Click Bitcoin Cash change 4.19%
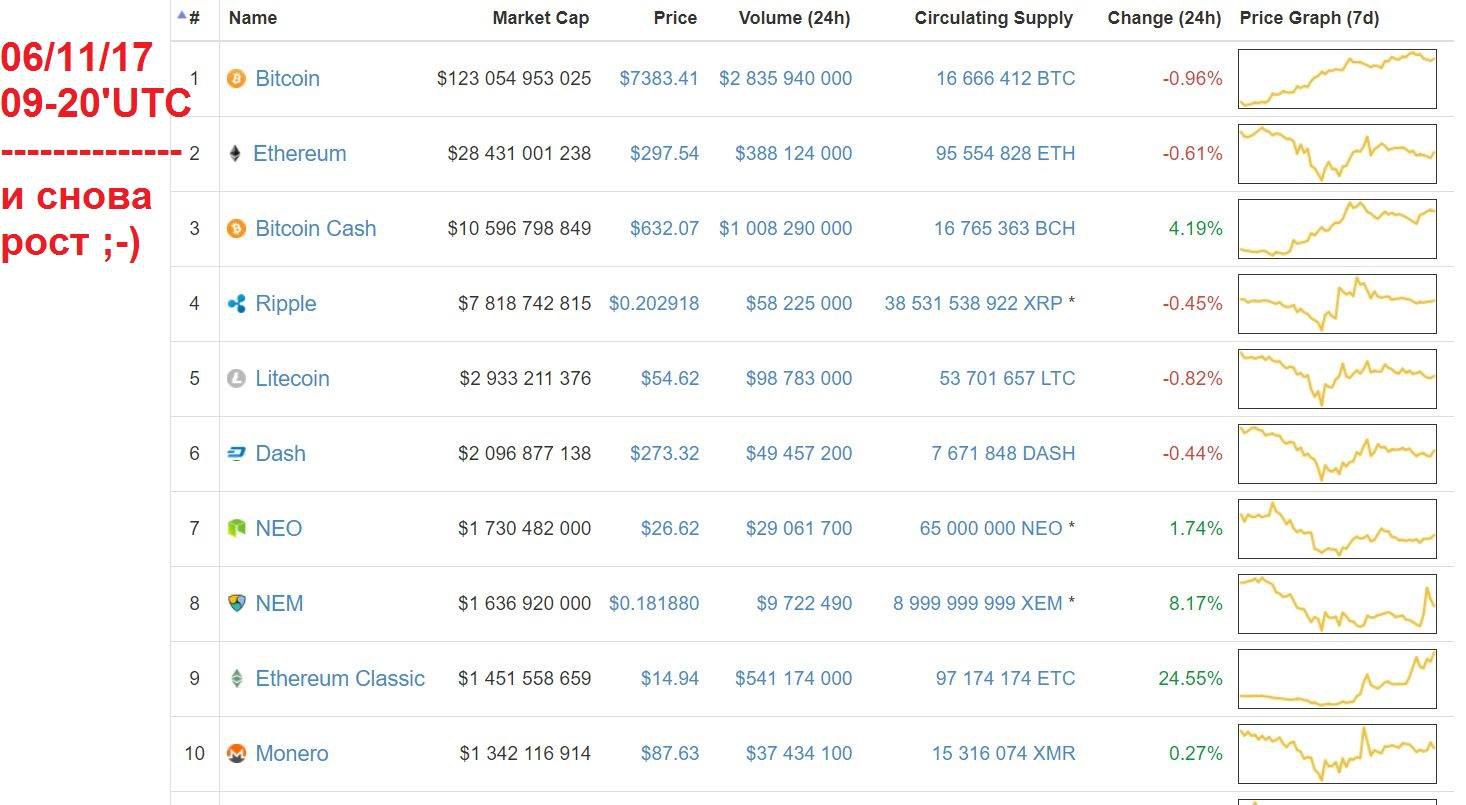The height and width of the screenshot is (805, 1466). click(1196, 228)
